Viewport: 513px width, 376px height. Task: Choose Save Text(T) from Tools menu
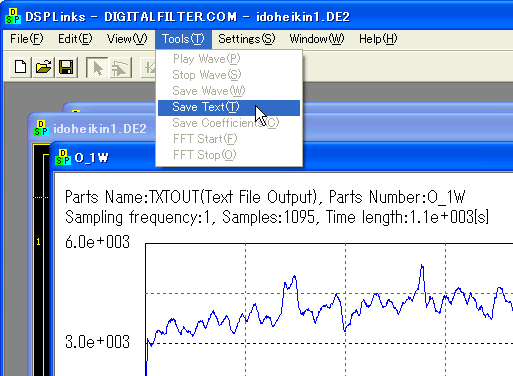click(229, 107)
